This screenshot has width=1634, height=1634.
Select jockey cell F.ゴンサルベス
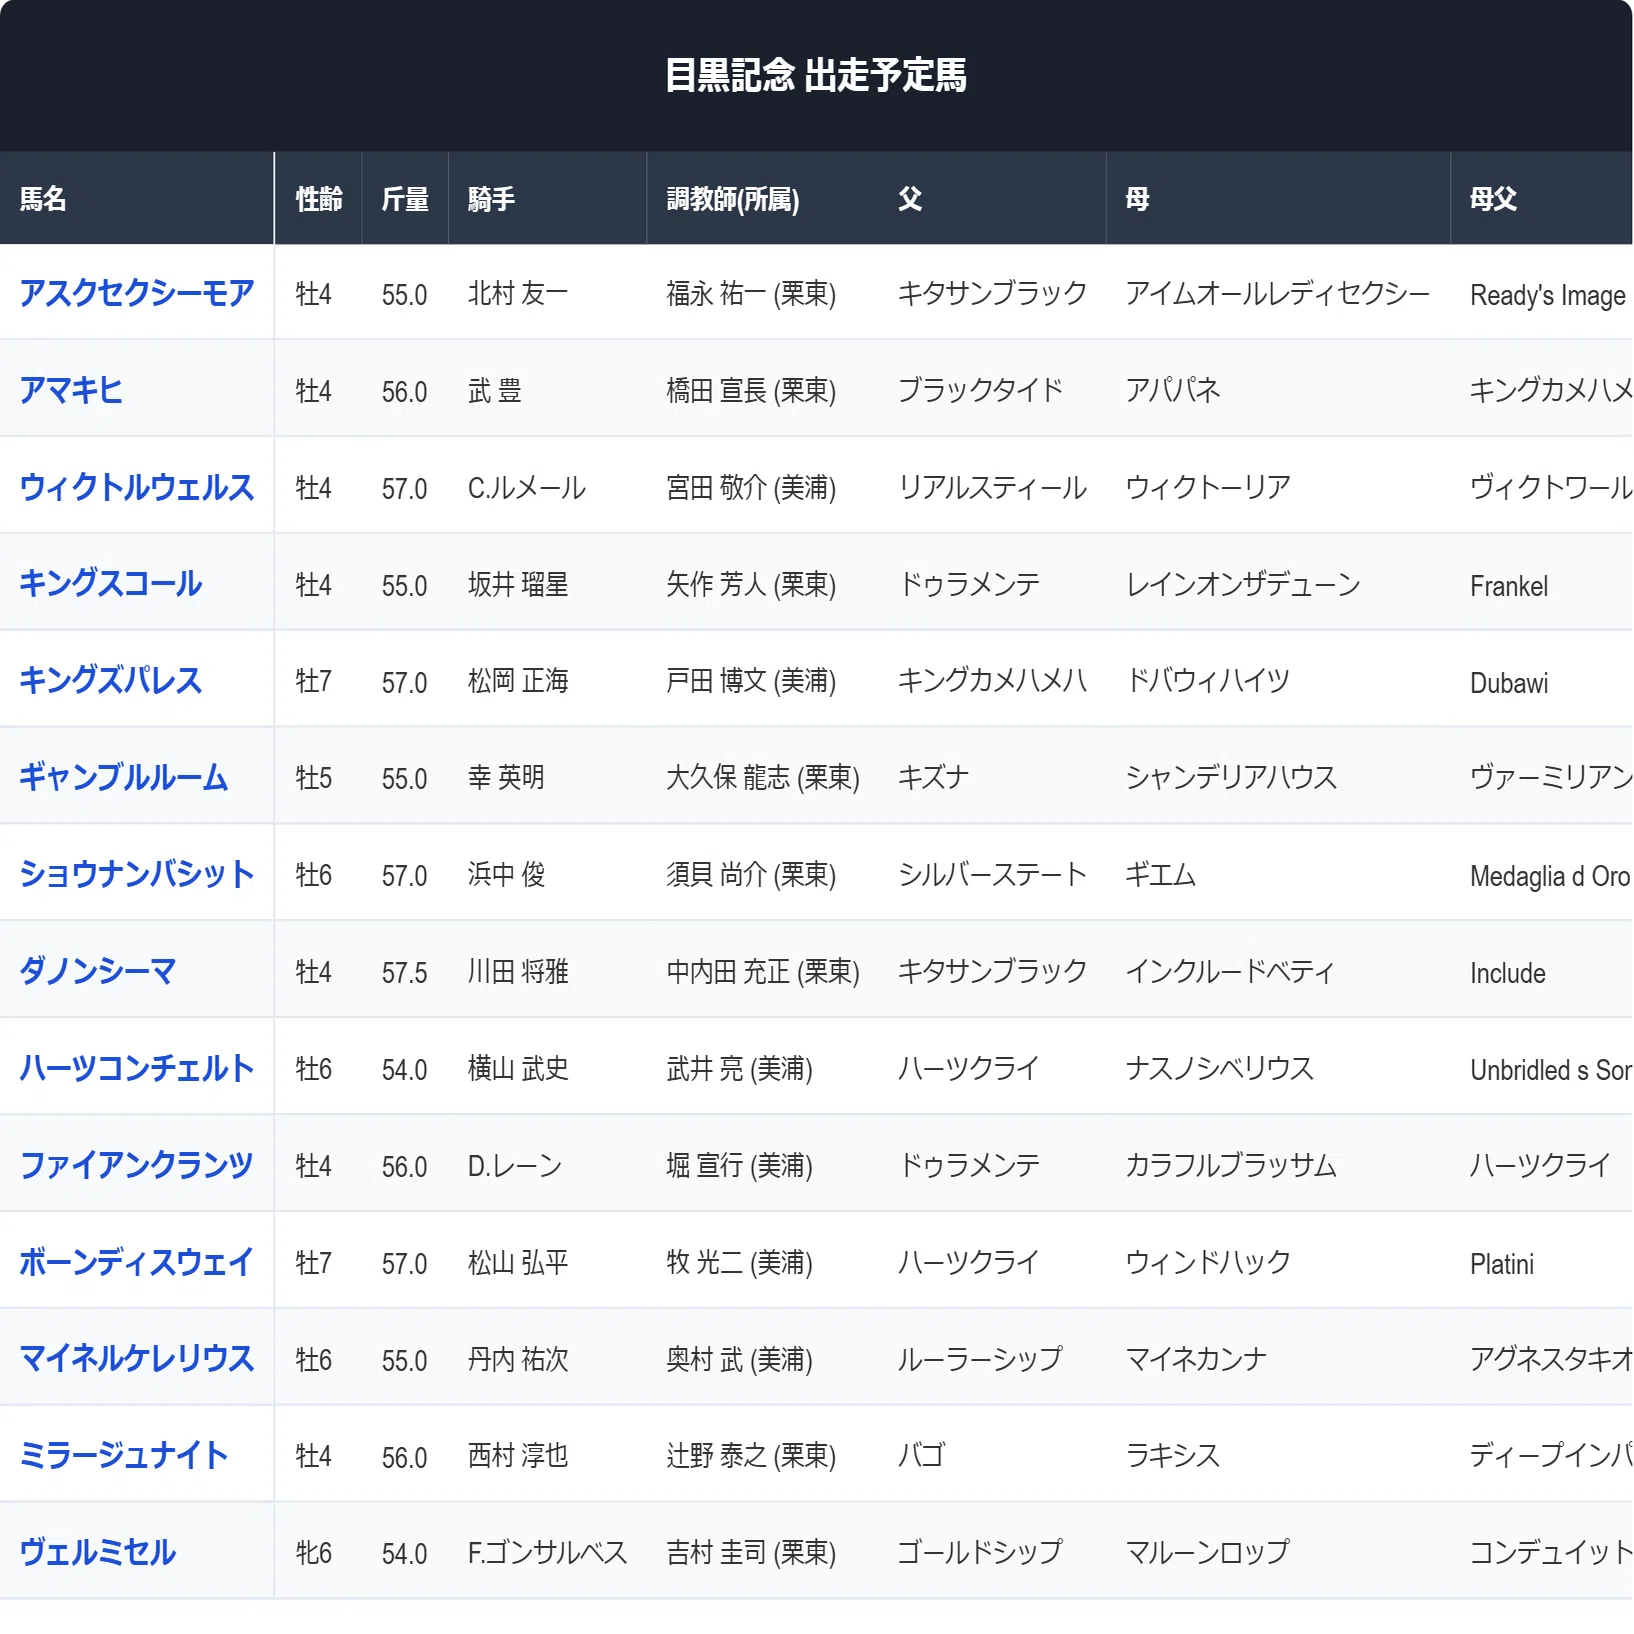(547, 1551)
